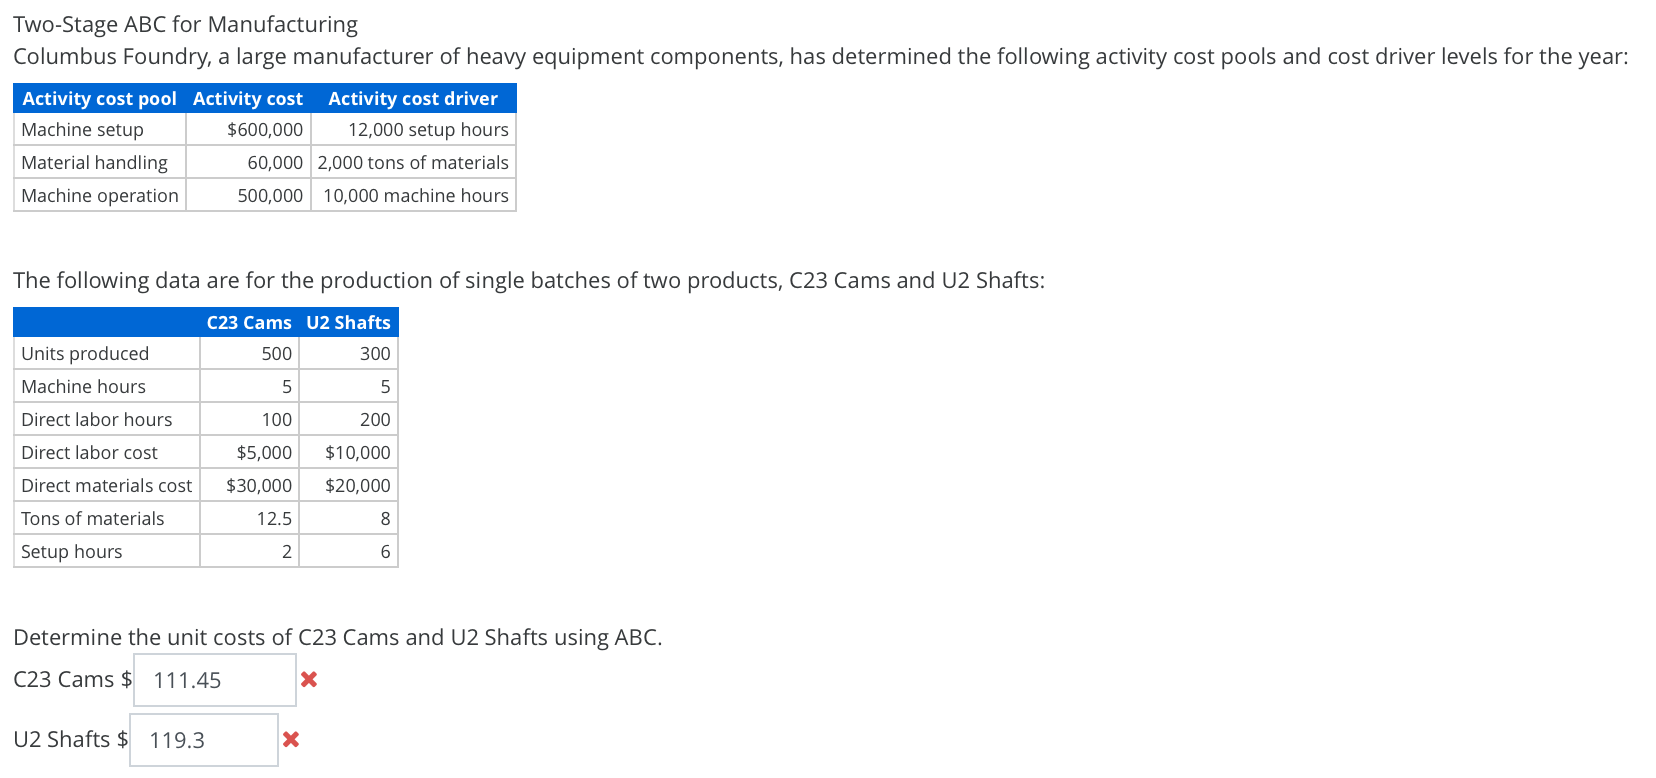Select the 12.5 tons of materials cell
1656x778 pixels.
click(249, 519)
